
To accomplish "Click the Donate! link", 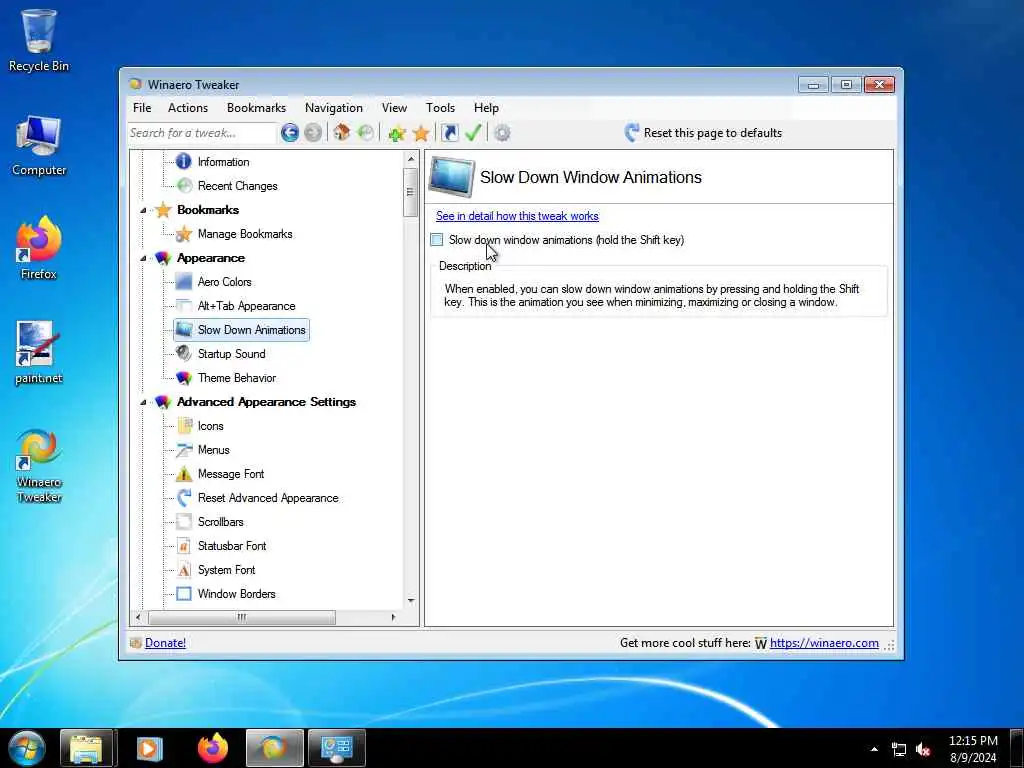I will (x=165, y=643).
